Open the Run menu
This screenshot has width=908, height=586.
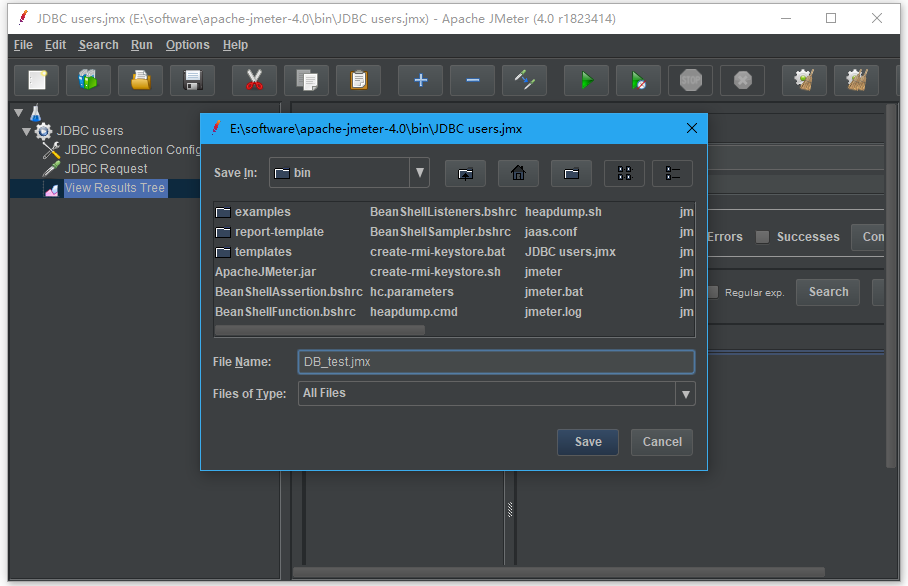pos(142,45)
